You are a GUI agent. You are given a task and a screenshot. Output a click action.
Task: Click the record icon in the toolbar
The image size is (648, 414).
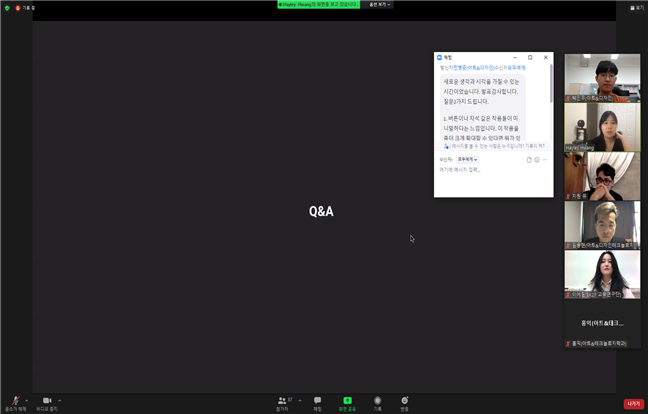coord(377,401)
